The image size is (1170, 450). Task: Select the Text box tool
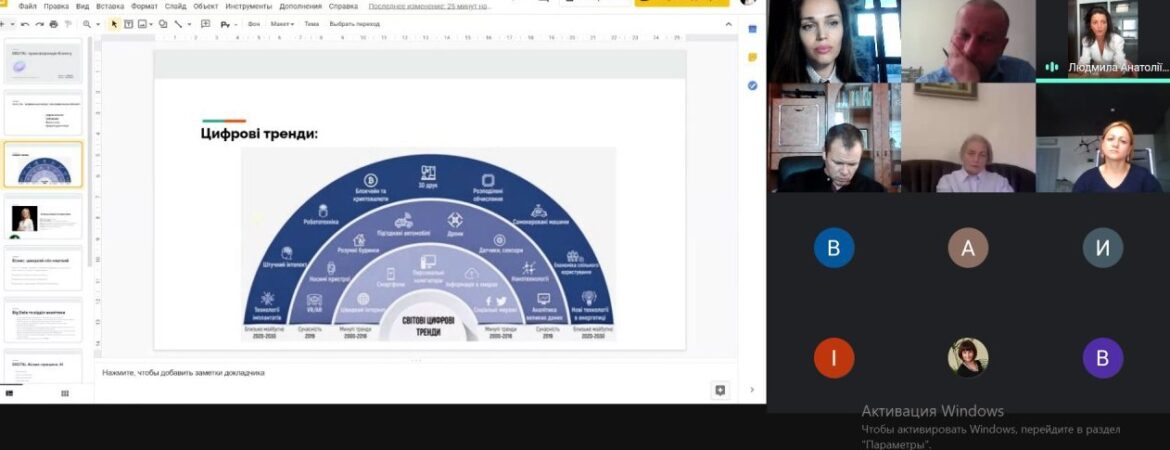[x=128, y=24]
